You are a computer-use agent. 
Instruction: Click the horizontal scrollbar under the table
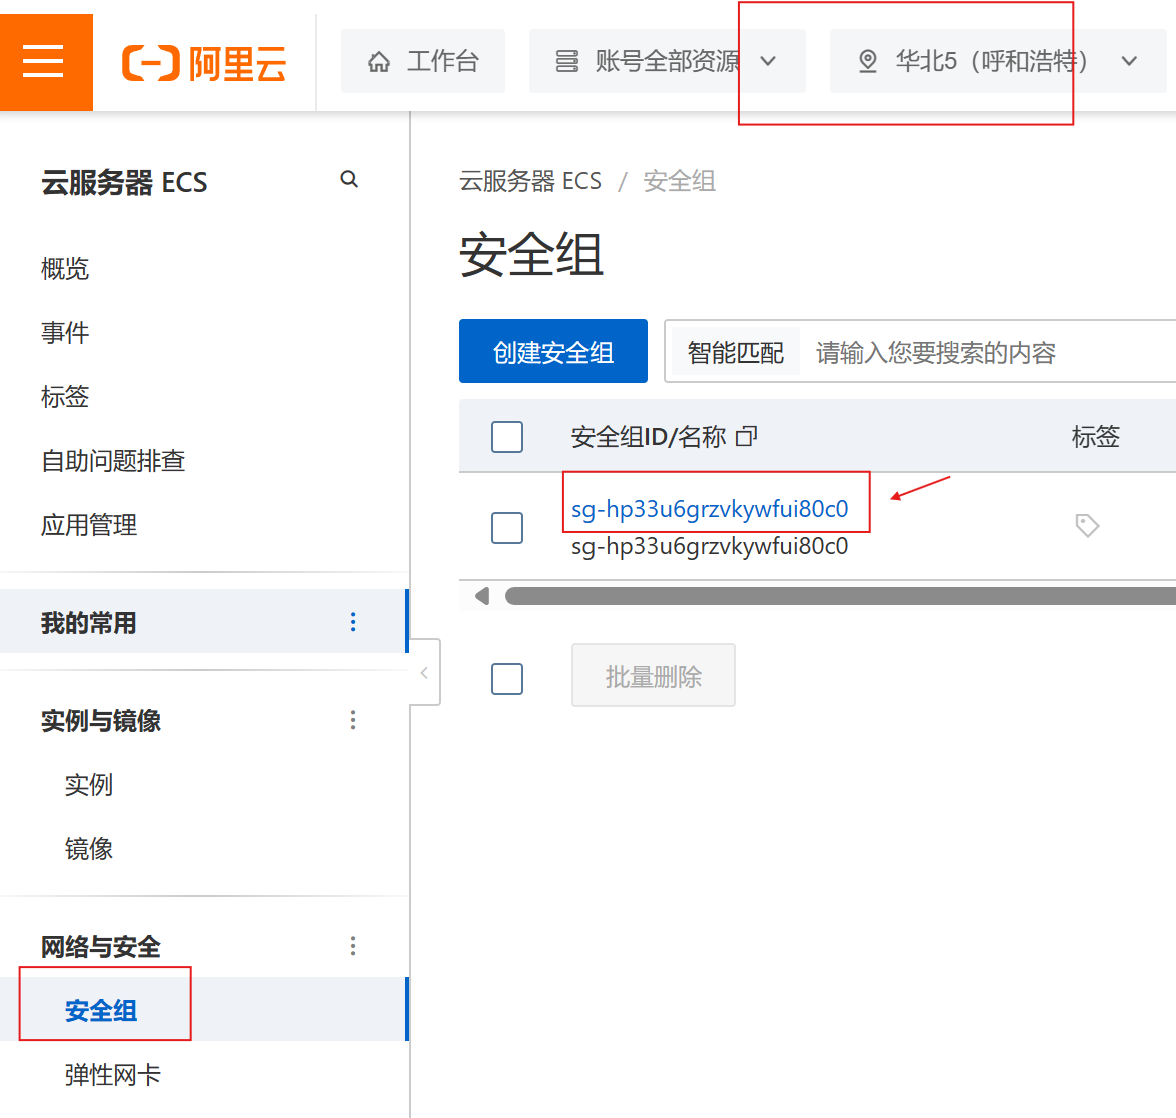840,596
